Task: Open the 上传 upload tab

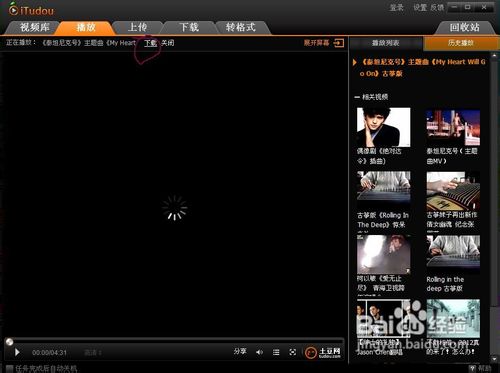Action: (x=137, y=27)
